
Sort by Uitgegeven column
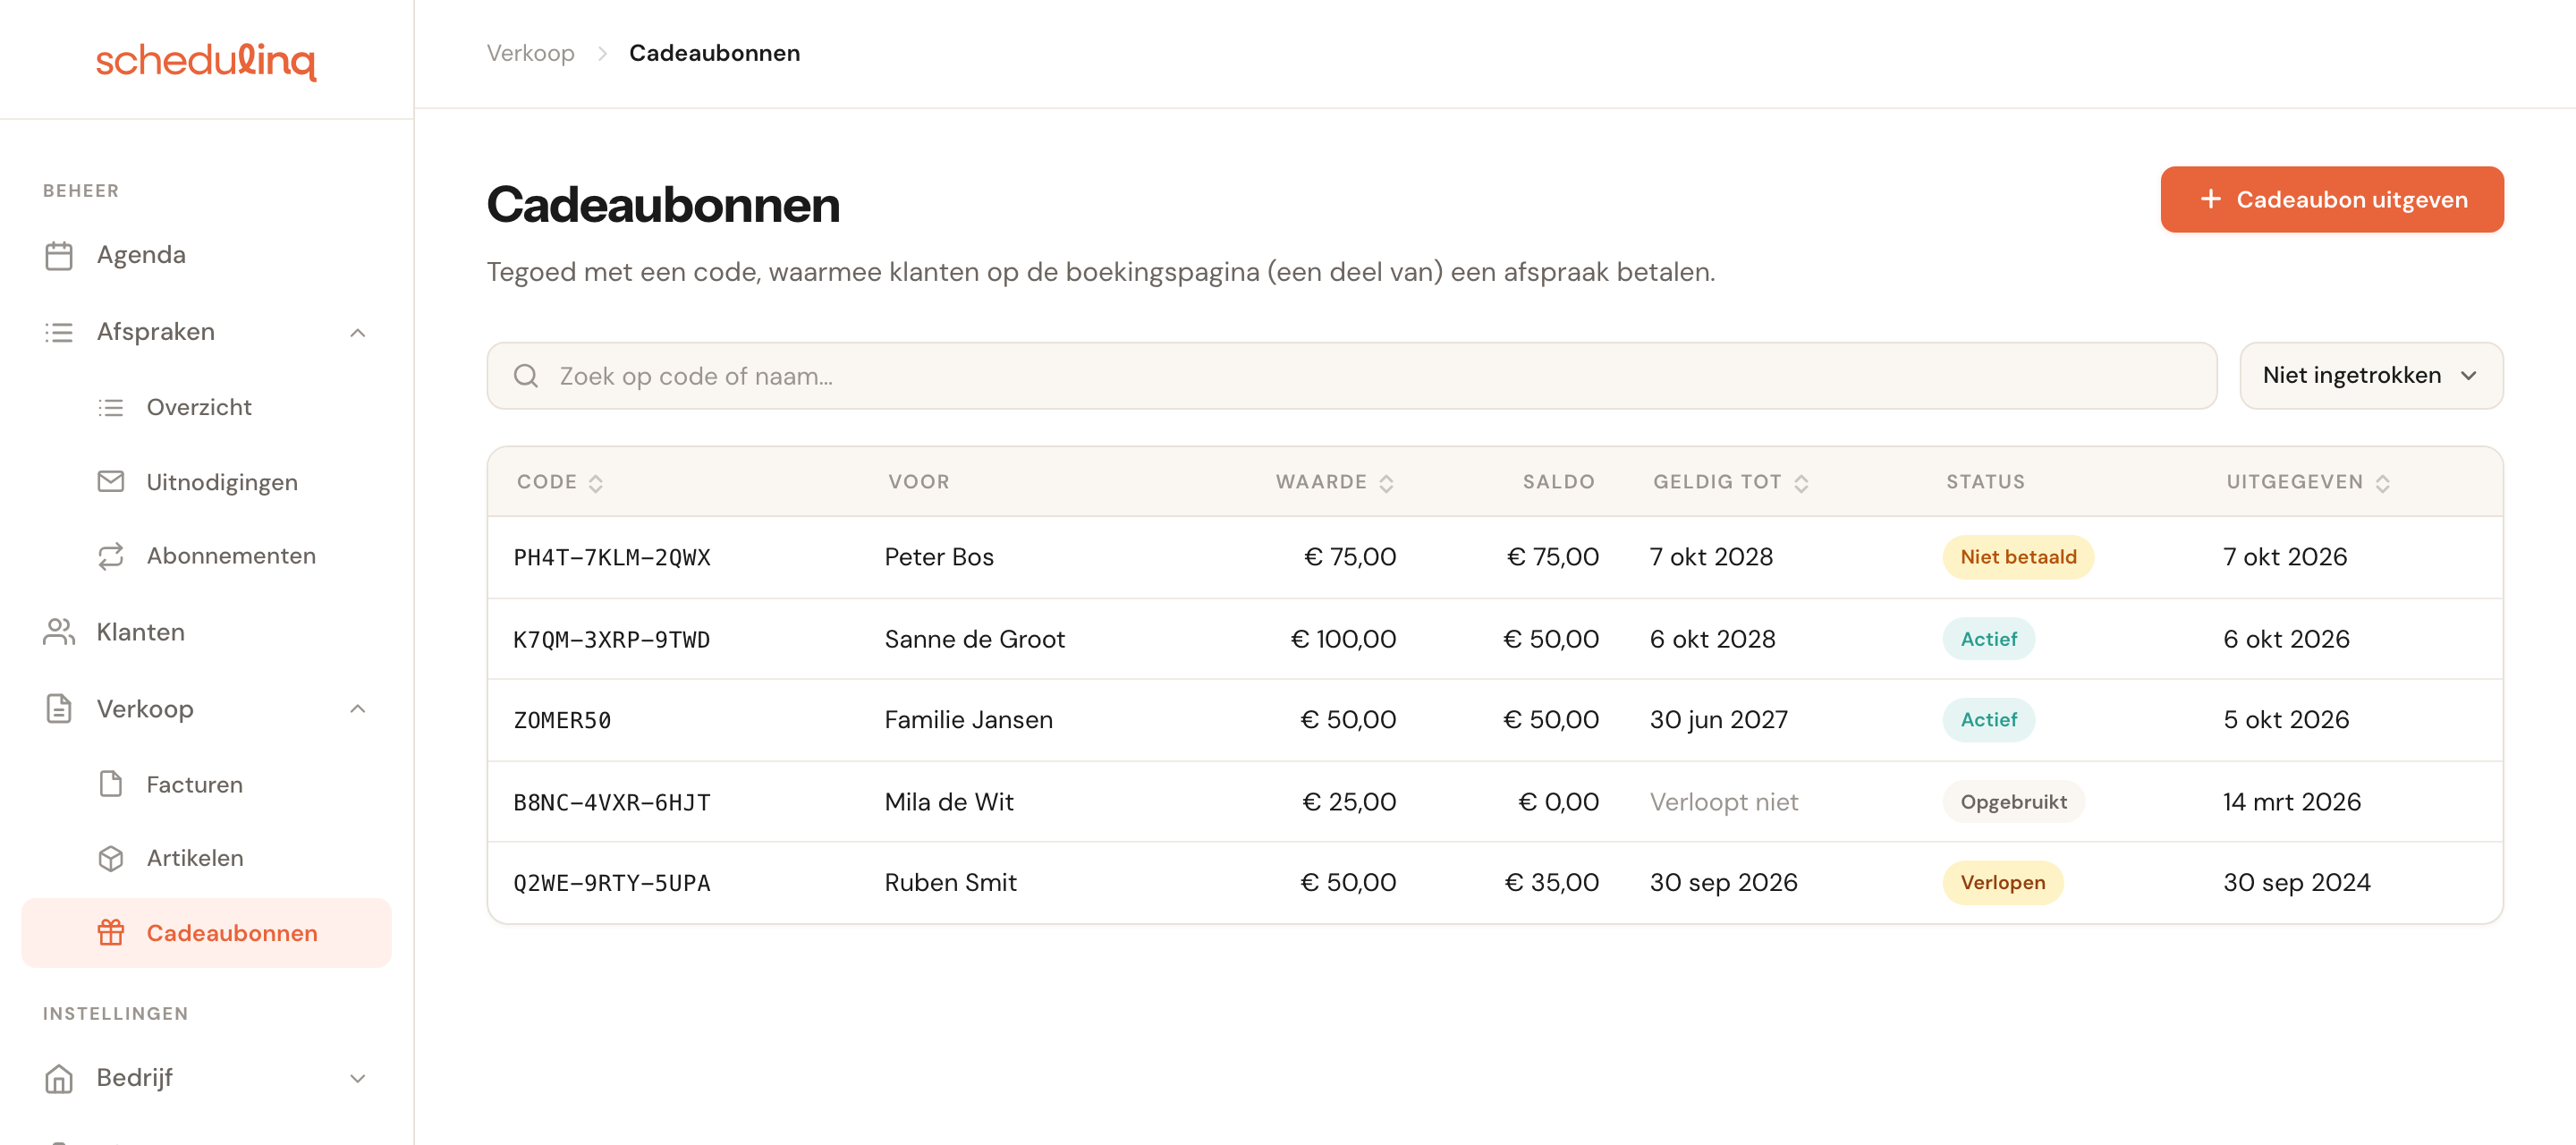coord(2308,482)
